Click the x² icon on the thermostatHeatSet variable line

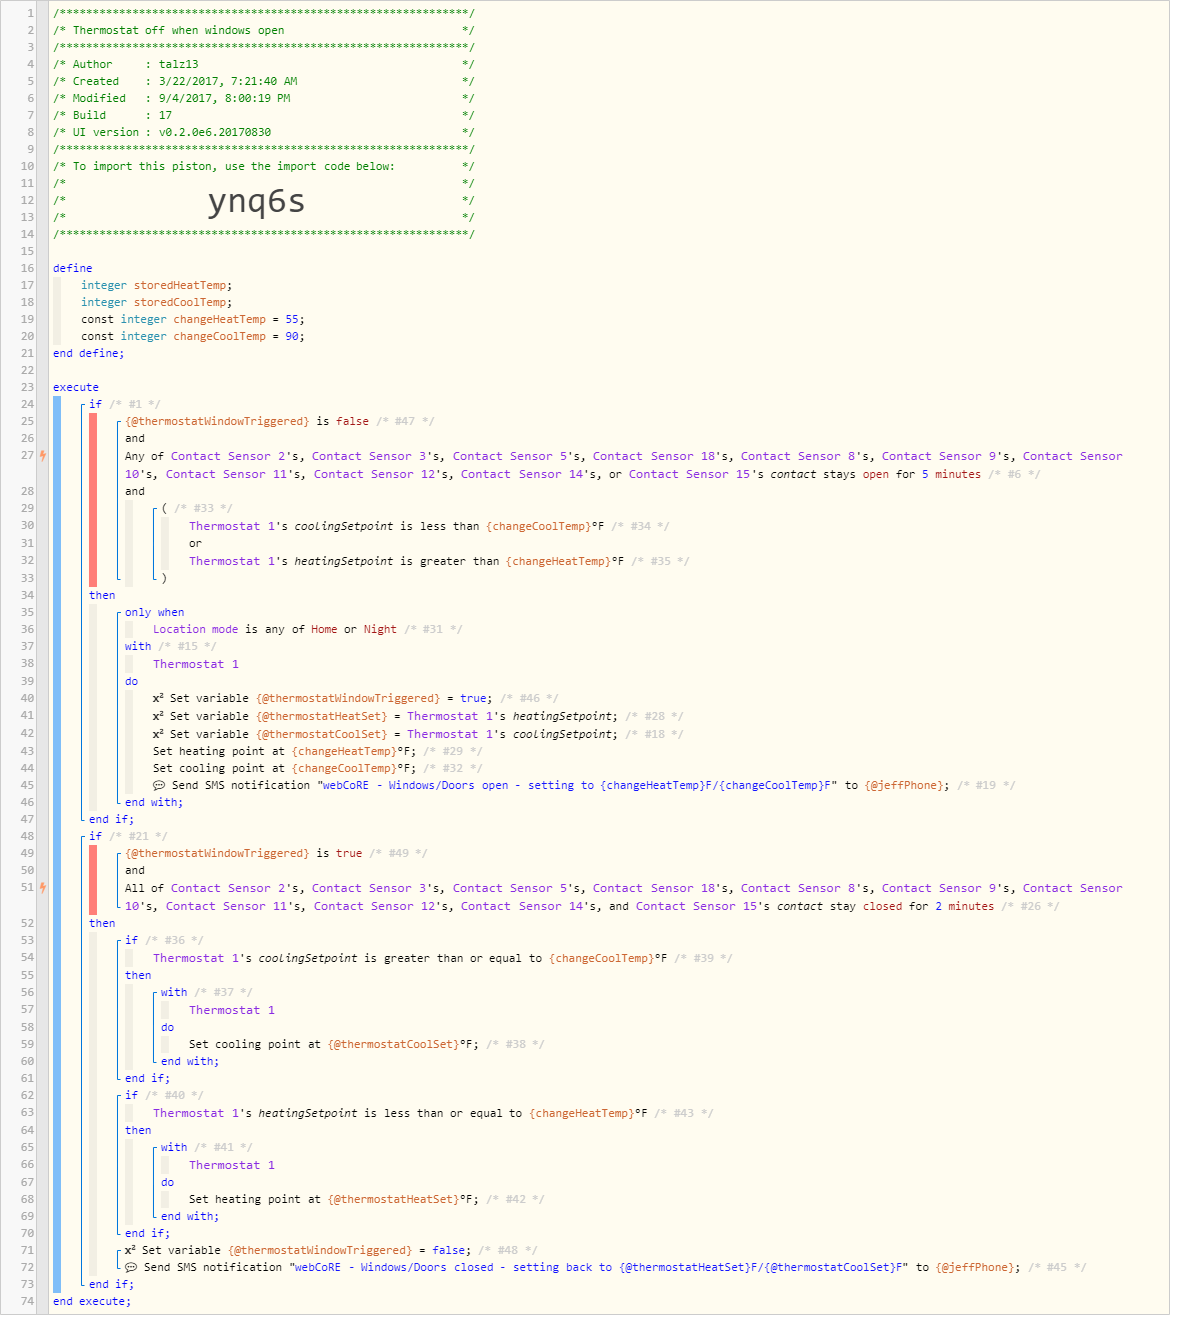point(158,716)
